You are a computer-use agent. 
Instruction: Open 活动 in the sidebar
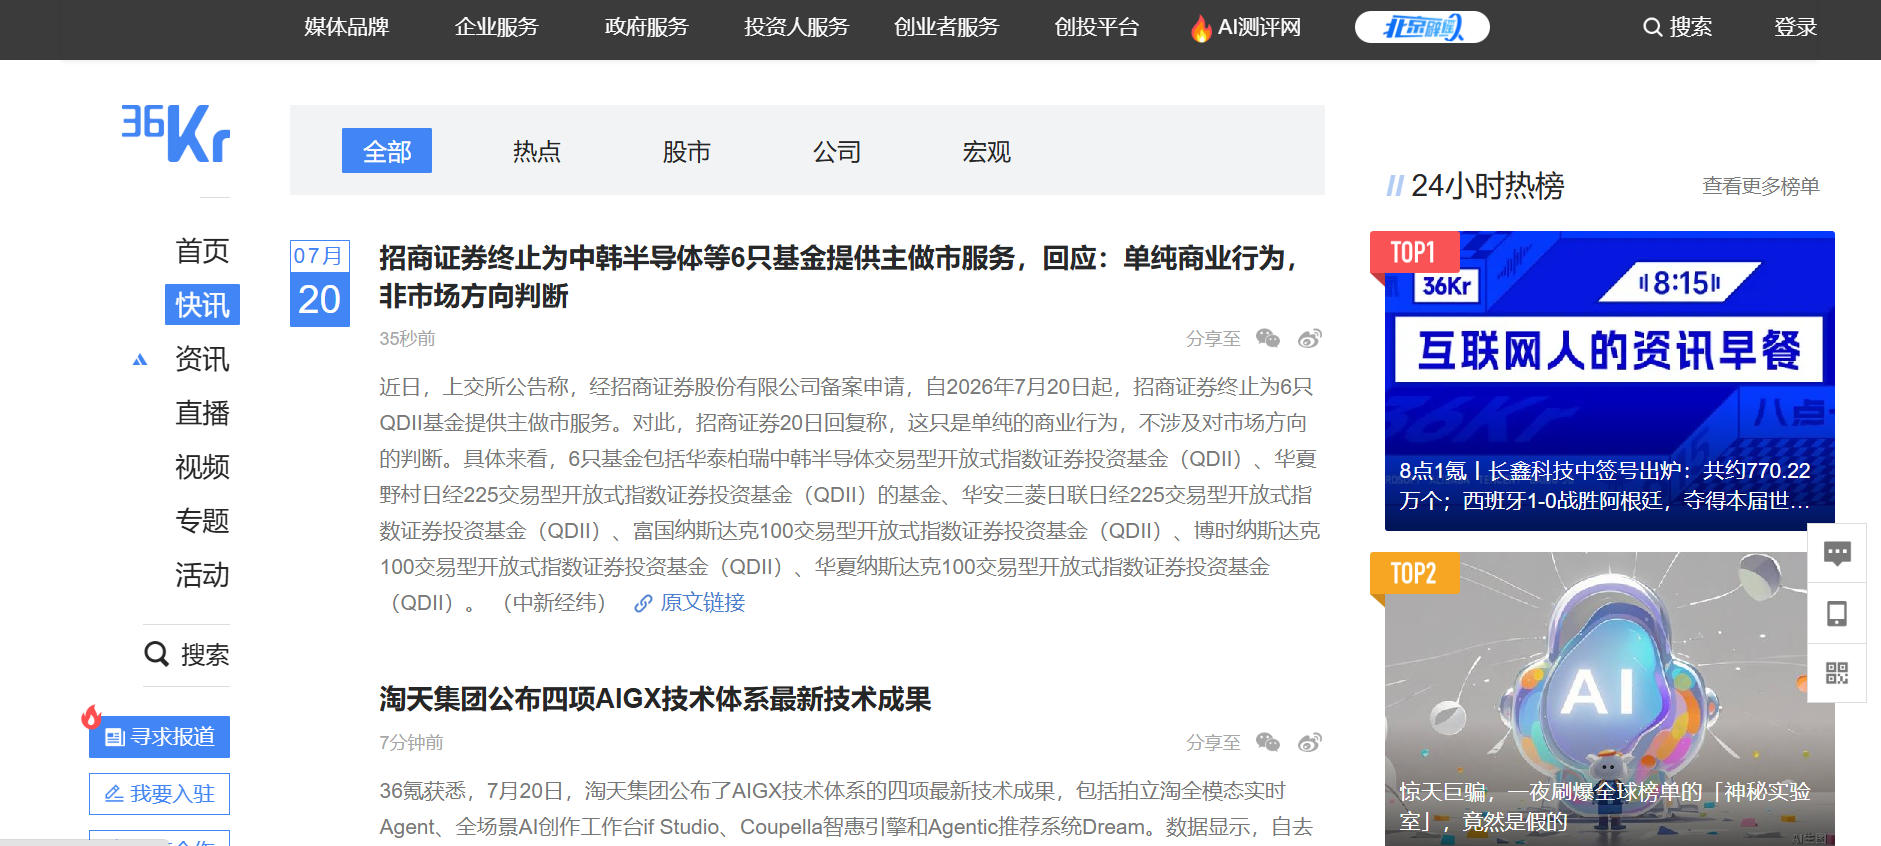[202, 575]
